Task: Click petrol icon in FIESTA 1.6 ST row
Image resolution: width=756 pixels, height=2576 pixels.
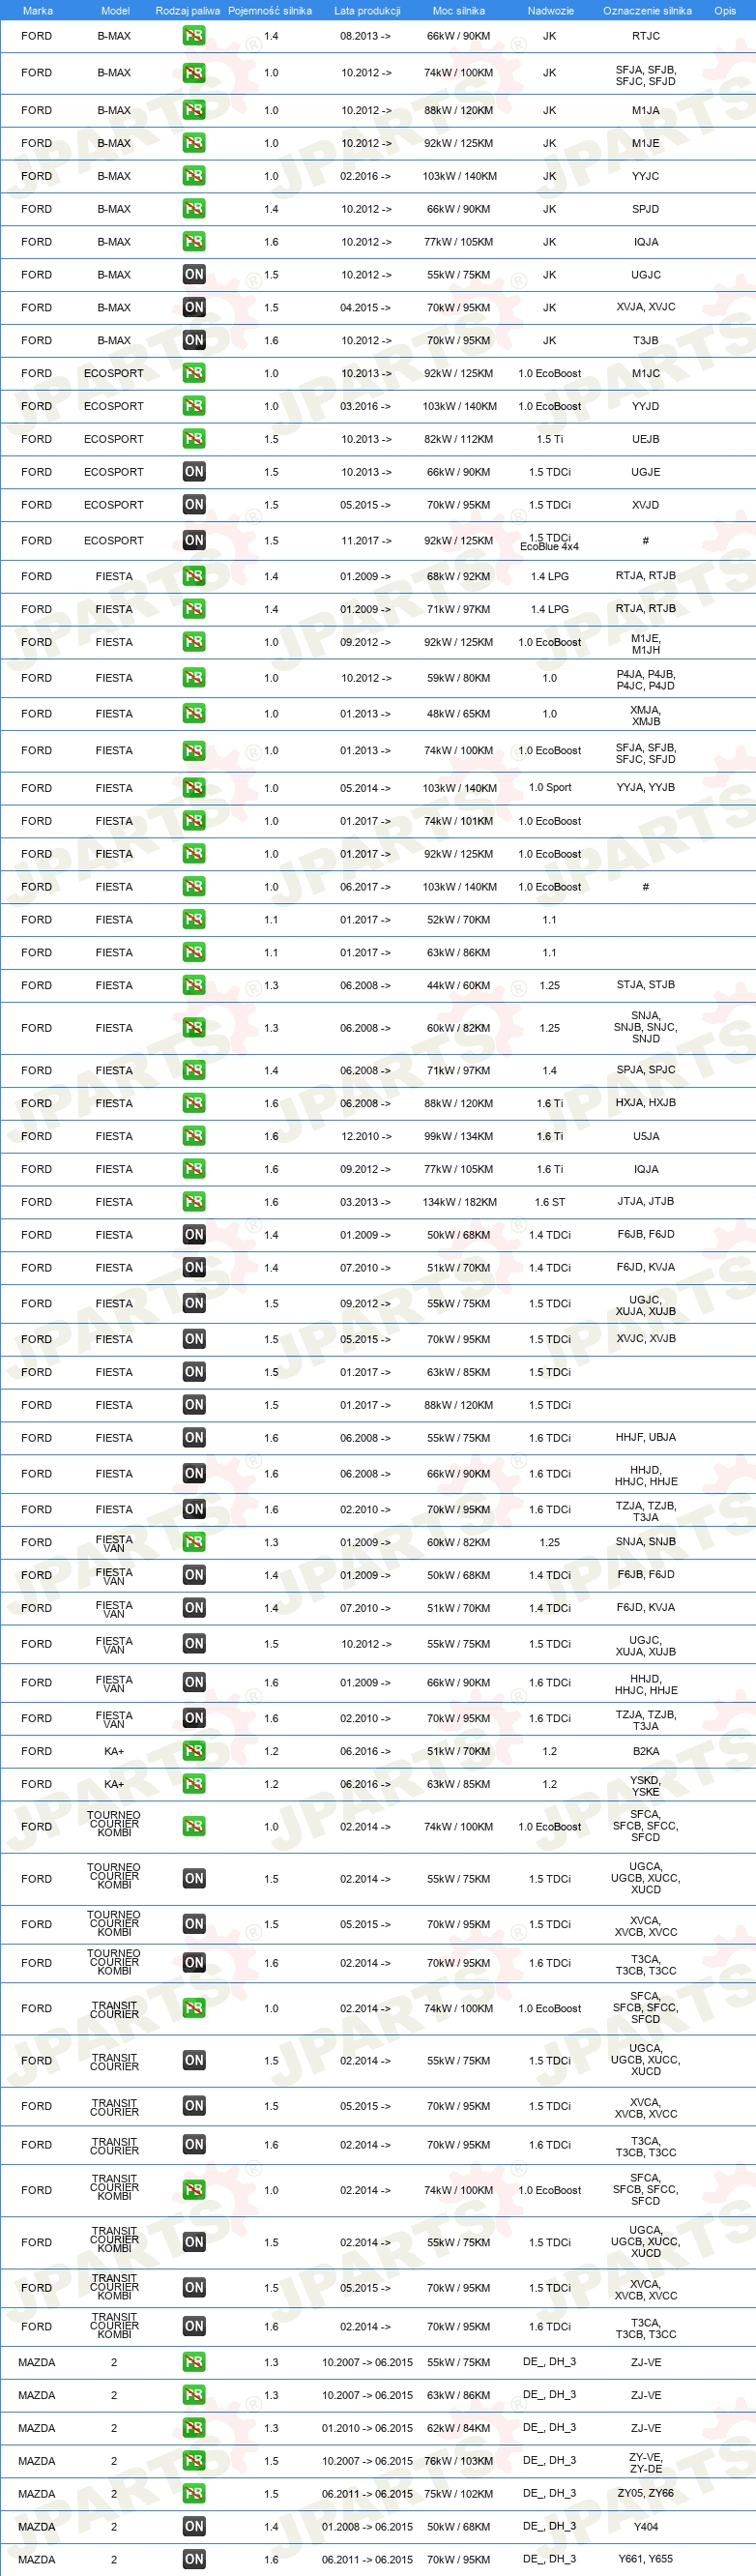Action: pyautogui.click(x=194, y=1202)
